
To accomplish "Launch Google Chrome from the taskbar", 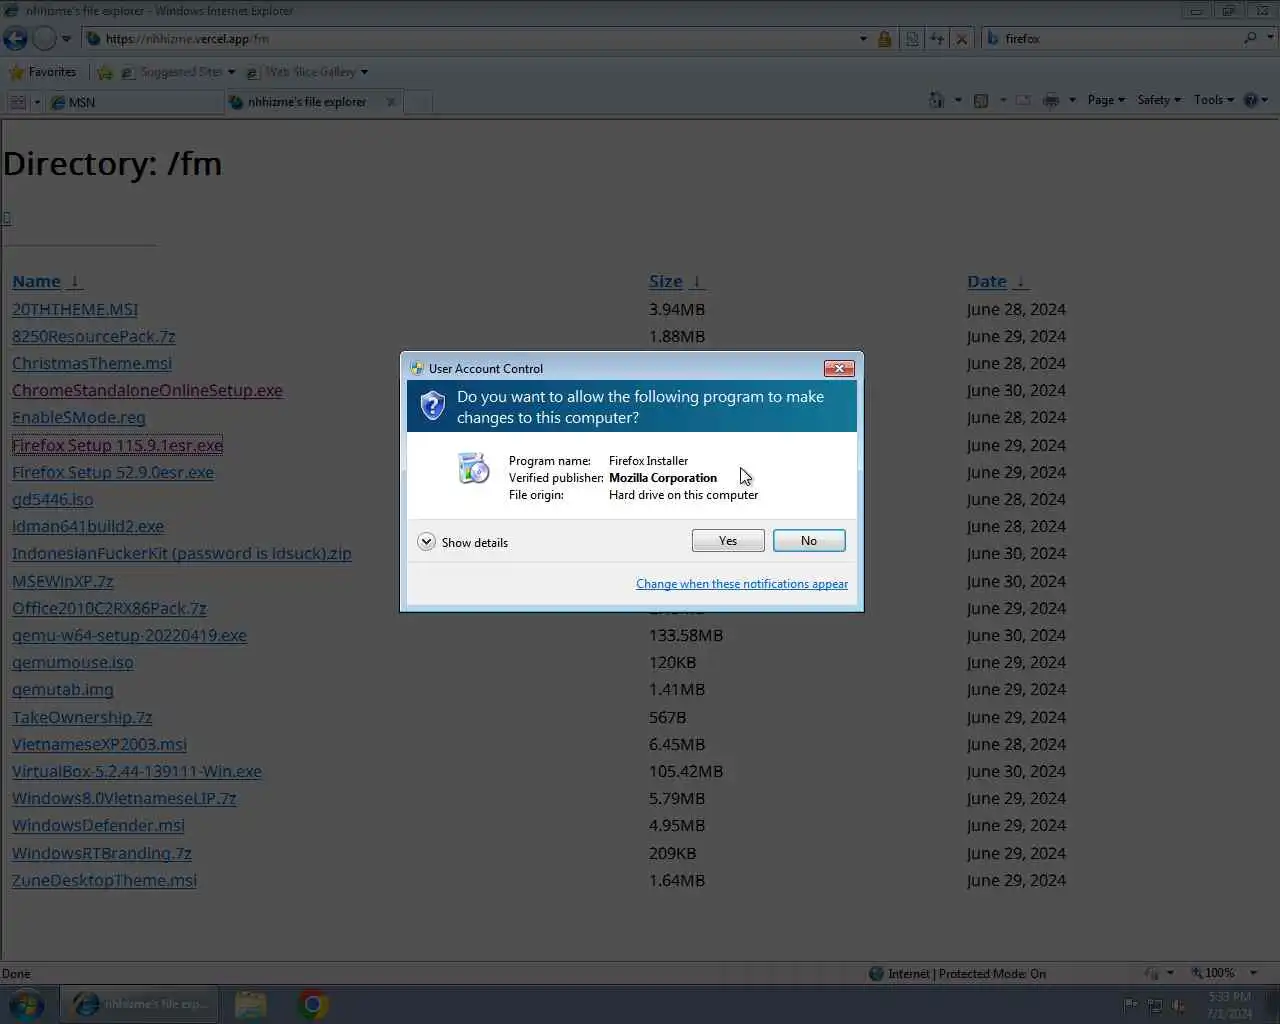I will tap(313, 1004).
